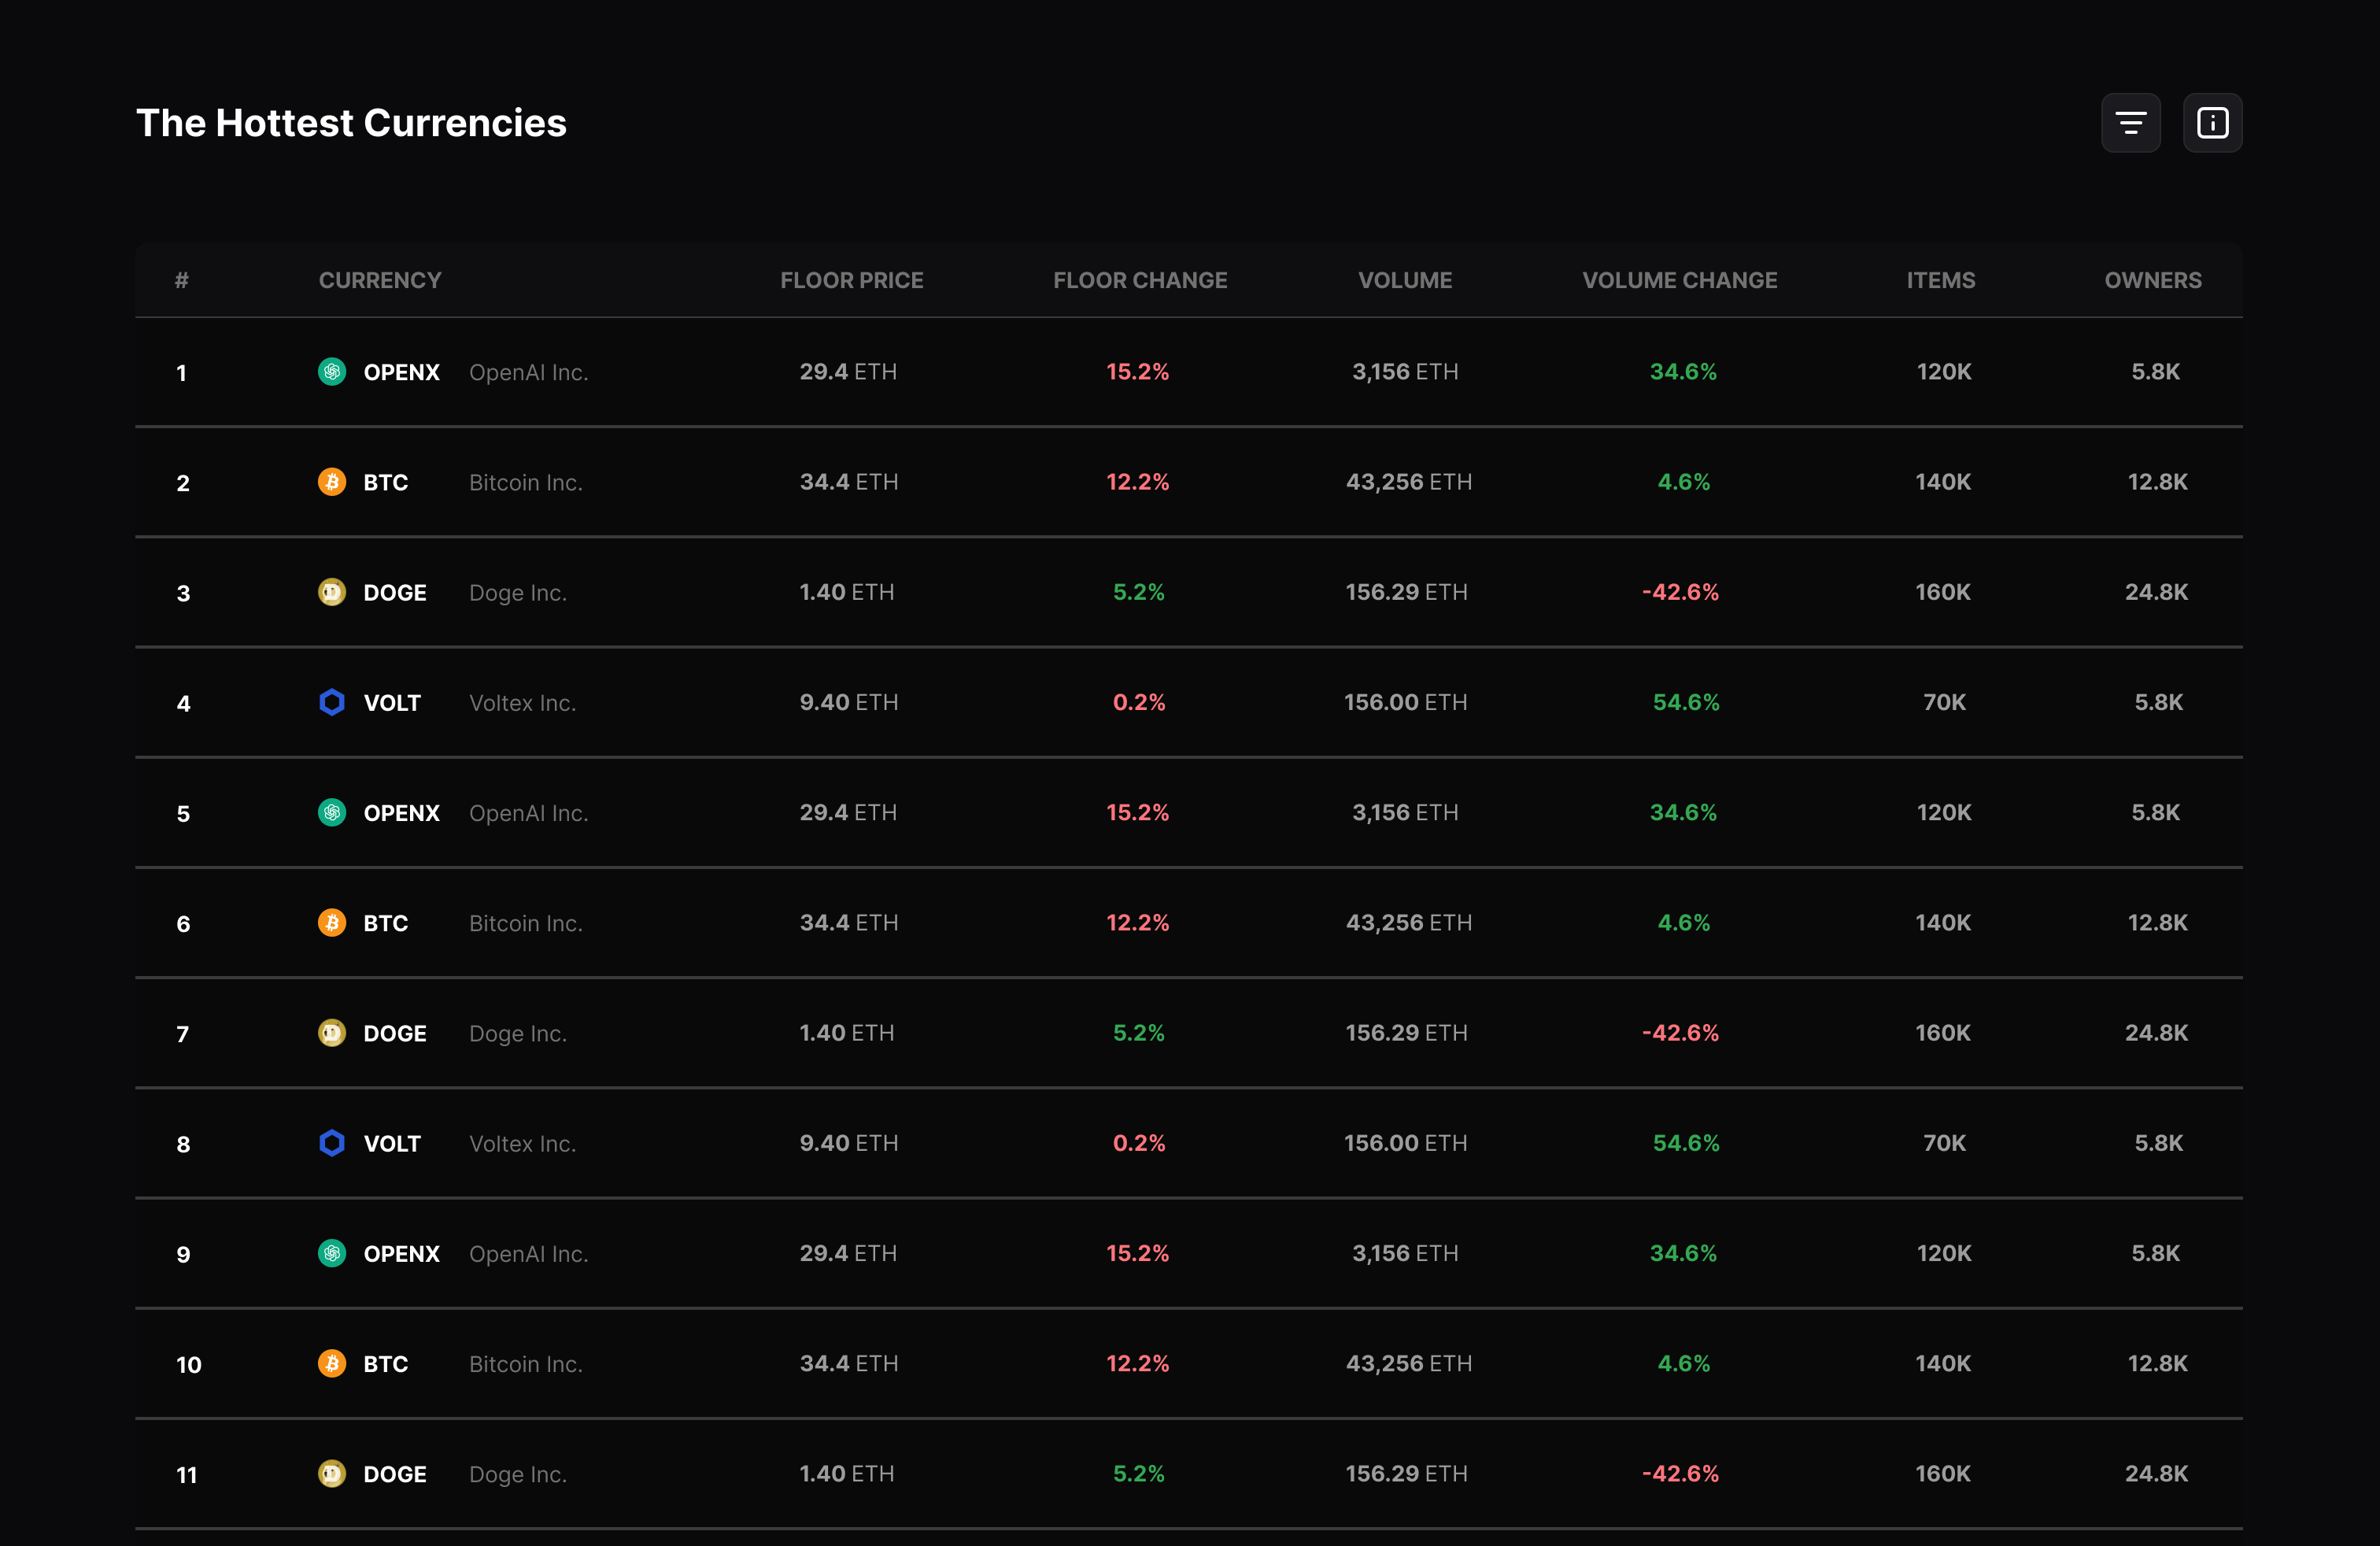Click 160K items value in row 3
Image resolution: width=2380 pixels, height=1546 pixels.
1943,592
